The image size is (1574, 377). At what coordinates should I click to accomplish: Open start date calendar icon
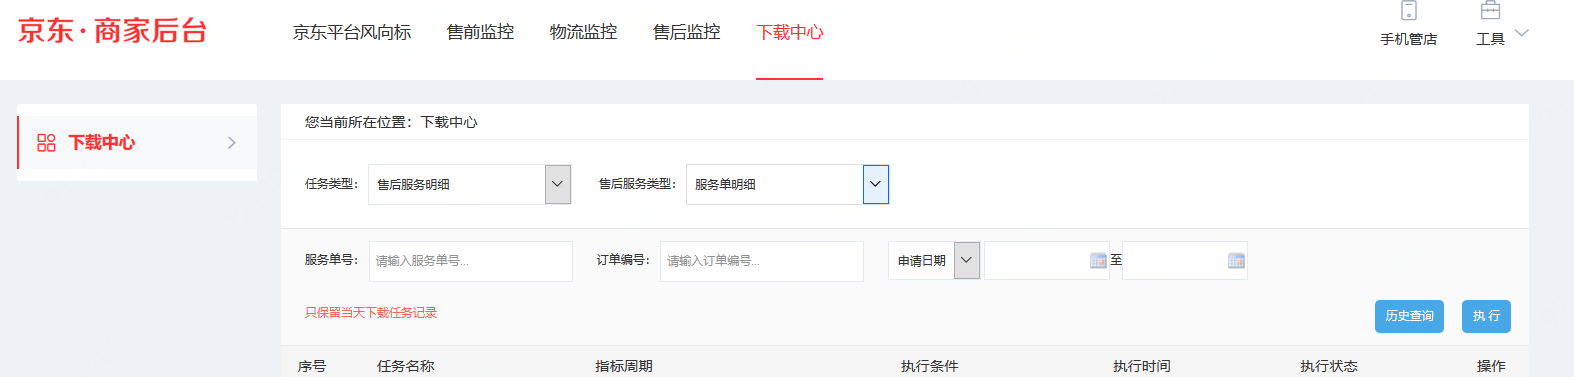1098,261
